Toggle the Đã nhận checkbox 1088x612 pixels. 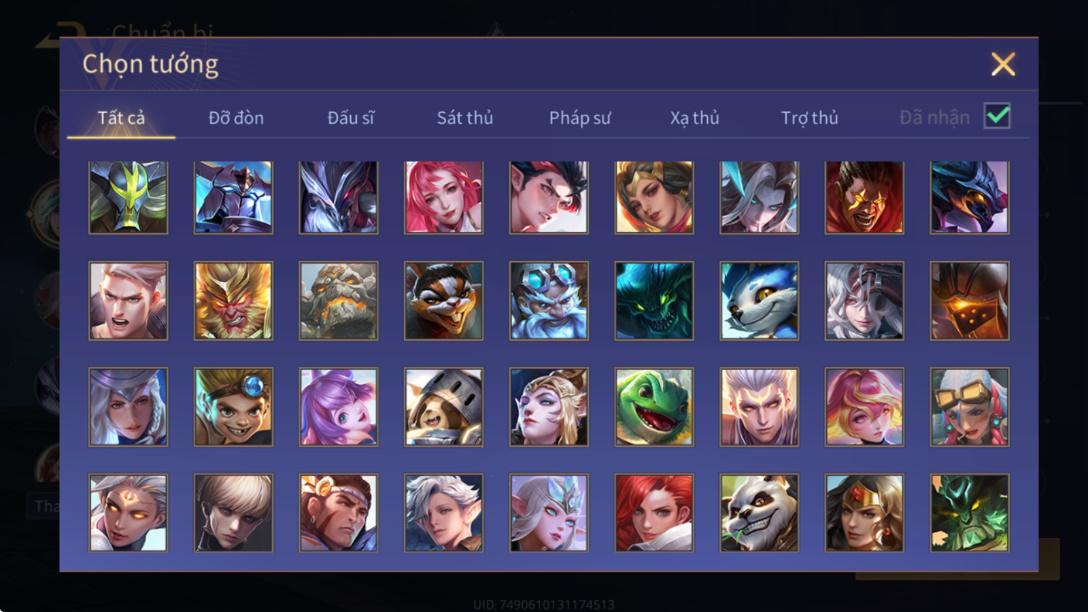[x=997, y=116]
